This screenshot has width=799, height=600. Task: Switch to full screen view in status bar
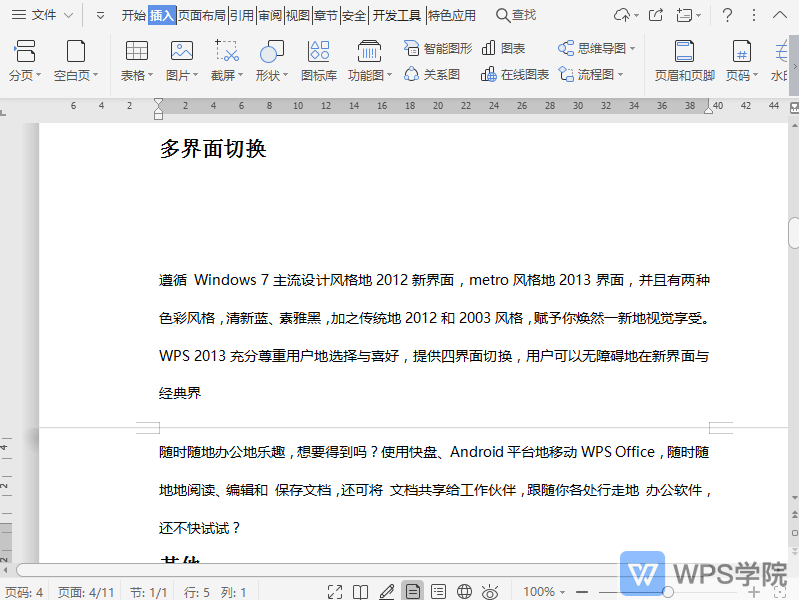(x=335, y=592)
